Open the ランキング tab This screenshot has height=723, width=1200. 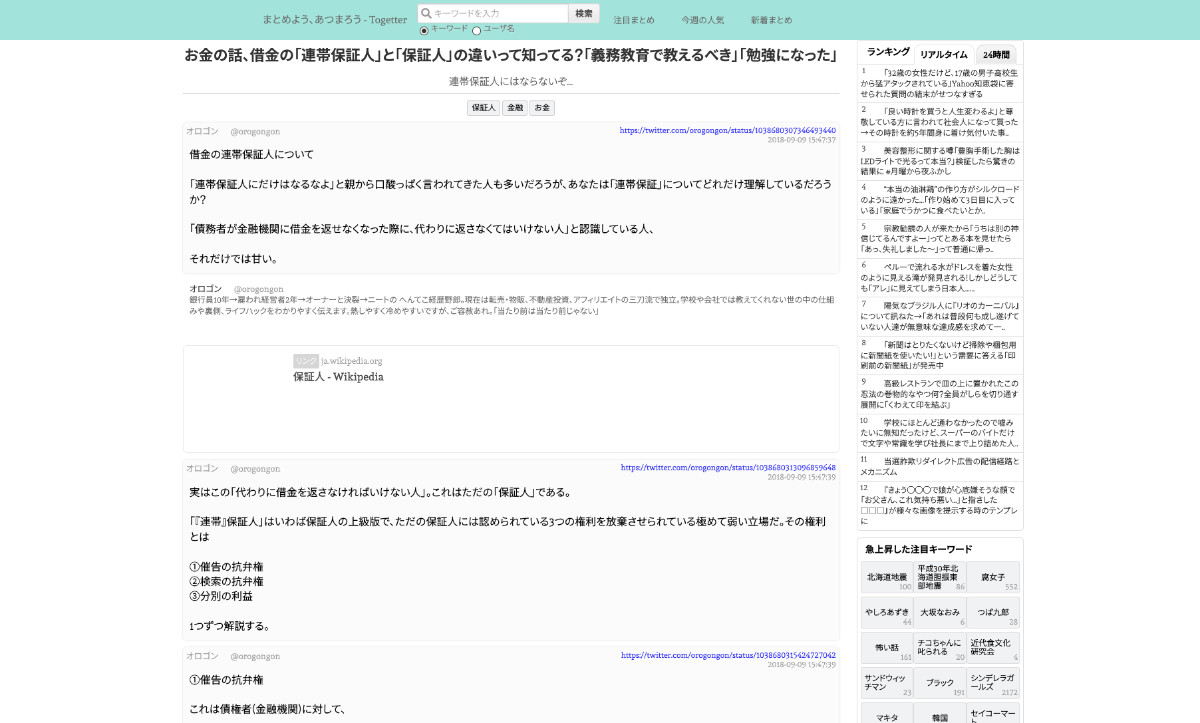click(x=888, y=53)
